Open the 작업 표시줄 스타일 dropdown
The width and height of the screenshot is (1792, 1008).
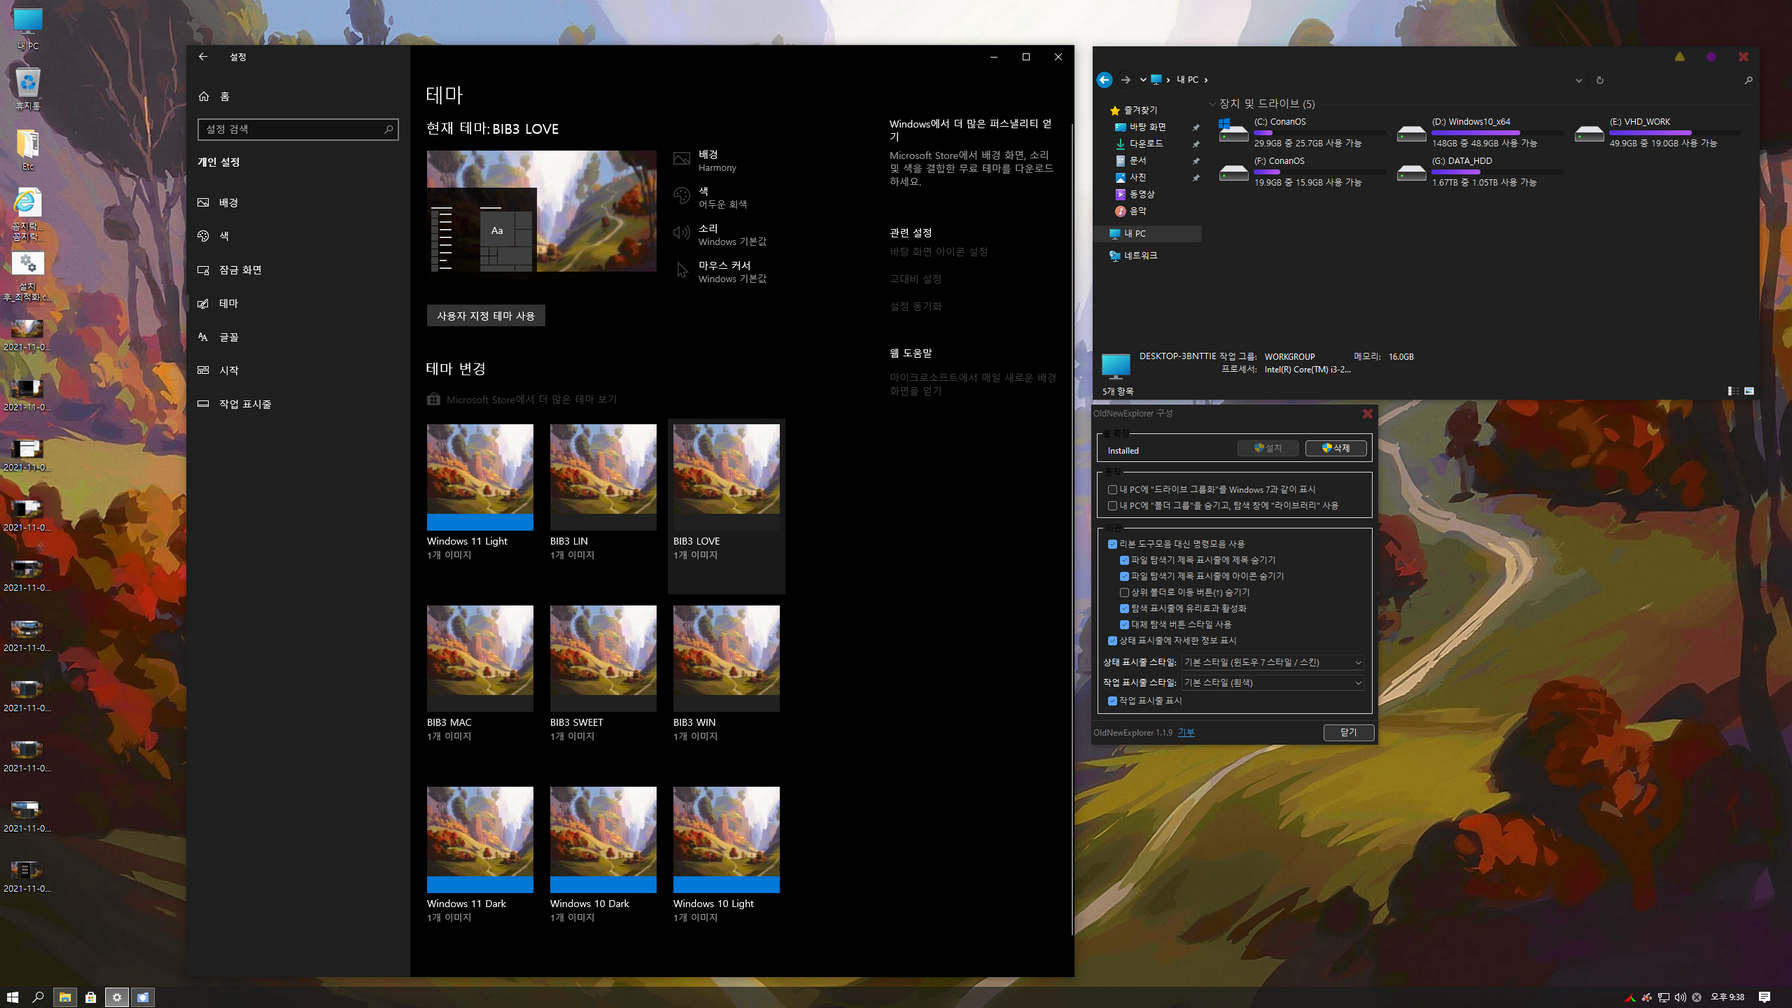click(1273, 683)
